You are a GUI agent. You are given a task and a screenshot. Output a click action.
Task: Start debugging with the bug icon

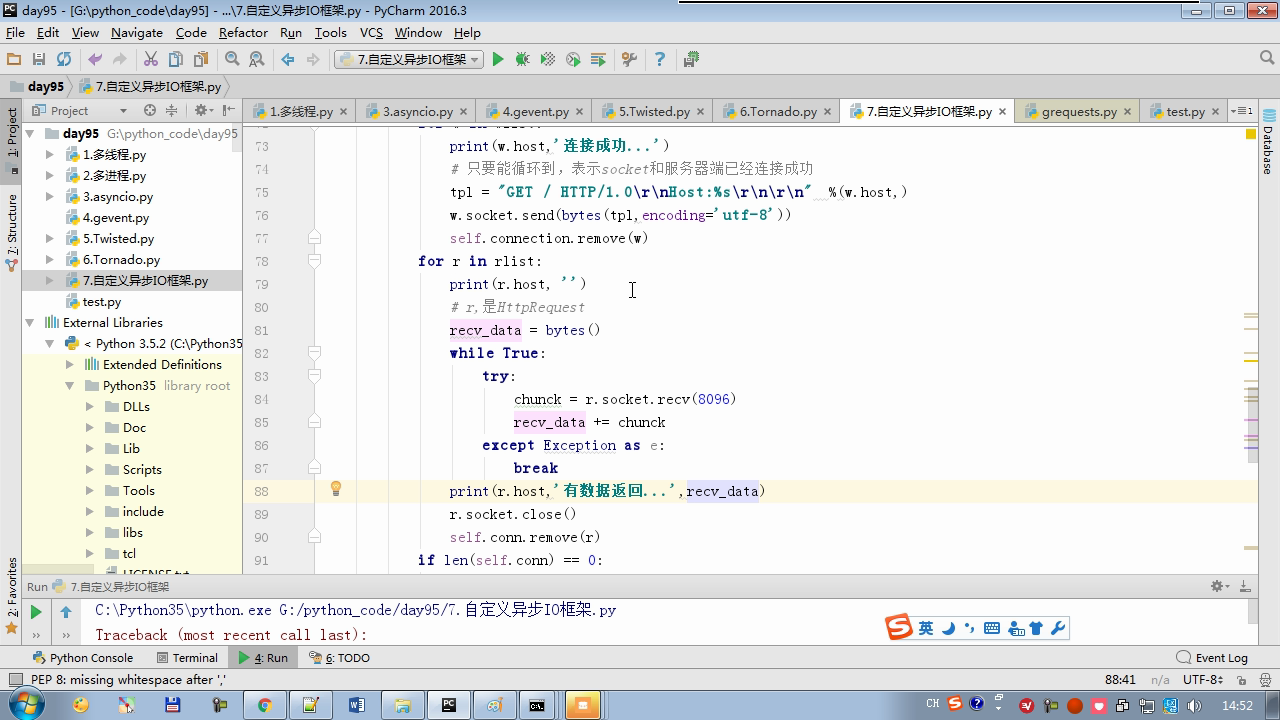pos(522,60)
